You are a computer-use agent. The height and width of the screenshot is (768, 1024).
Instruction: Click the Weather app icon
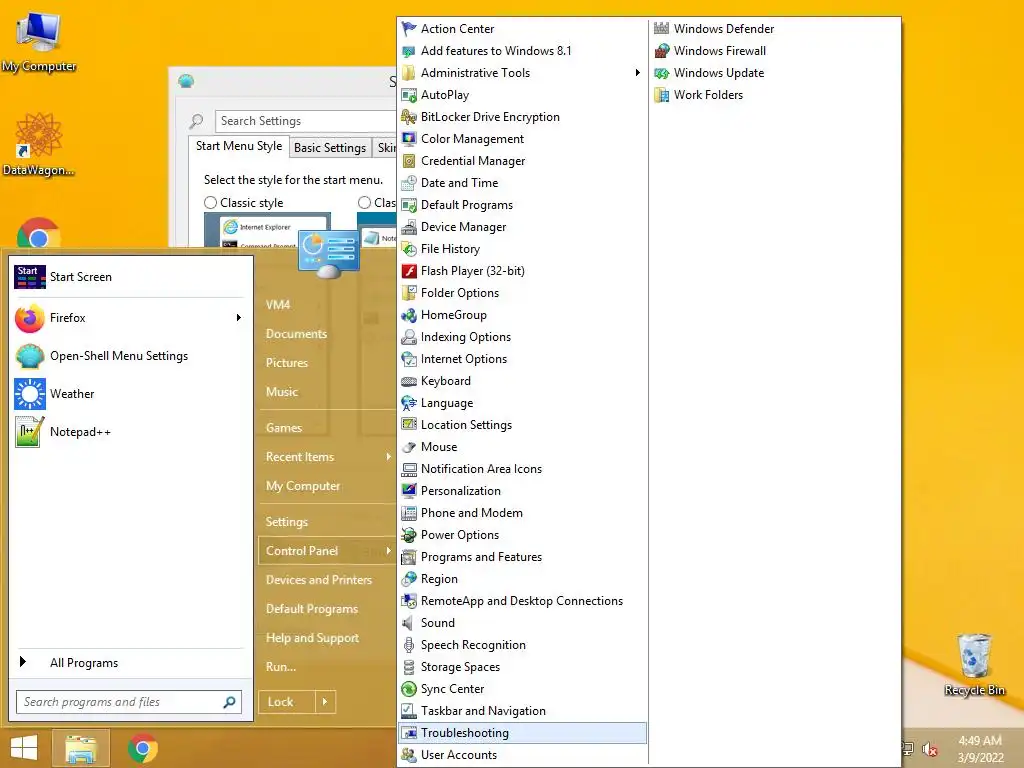coord(30,394)
